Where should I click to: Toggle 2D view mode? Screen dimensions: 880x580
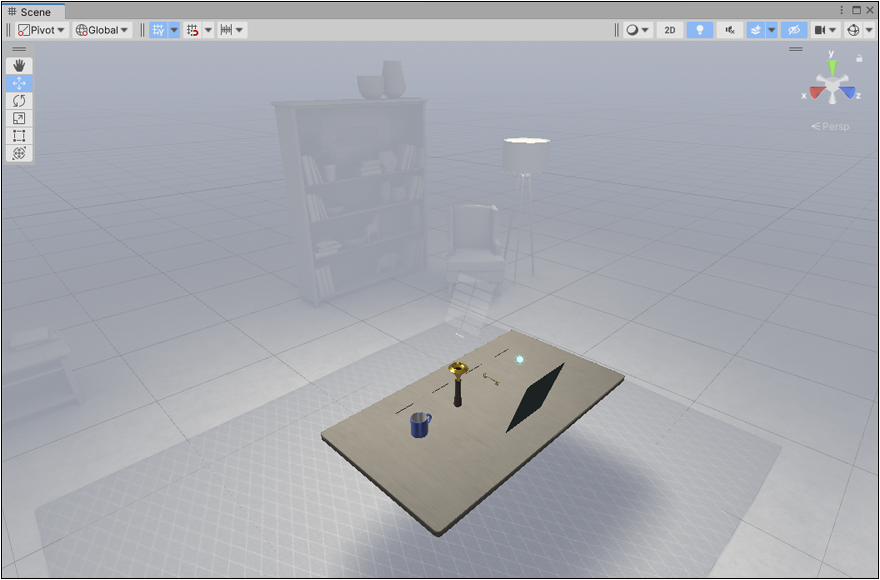point(670,30)
